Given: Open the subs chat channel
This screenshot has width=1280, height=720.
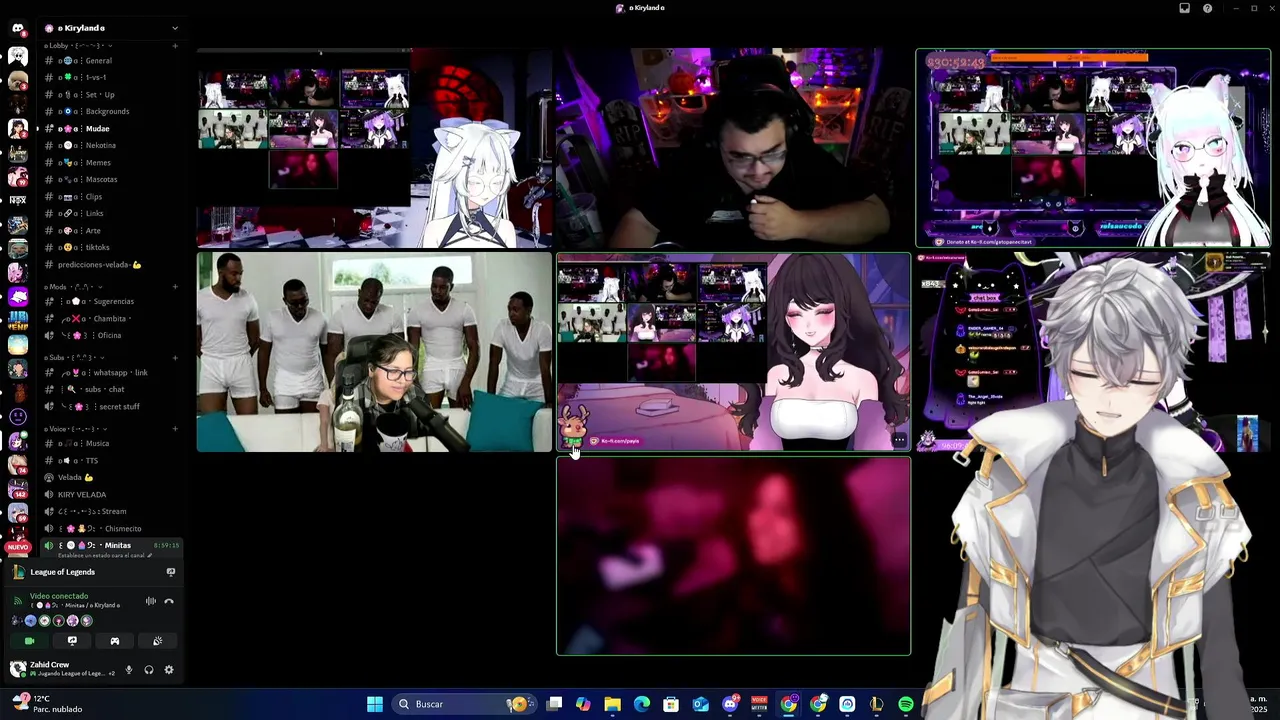Looking at the screenshot, I should (110, 390).
